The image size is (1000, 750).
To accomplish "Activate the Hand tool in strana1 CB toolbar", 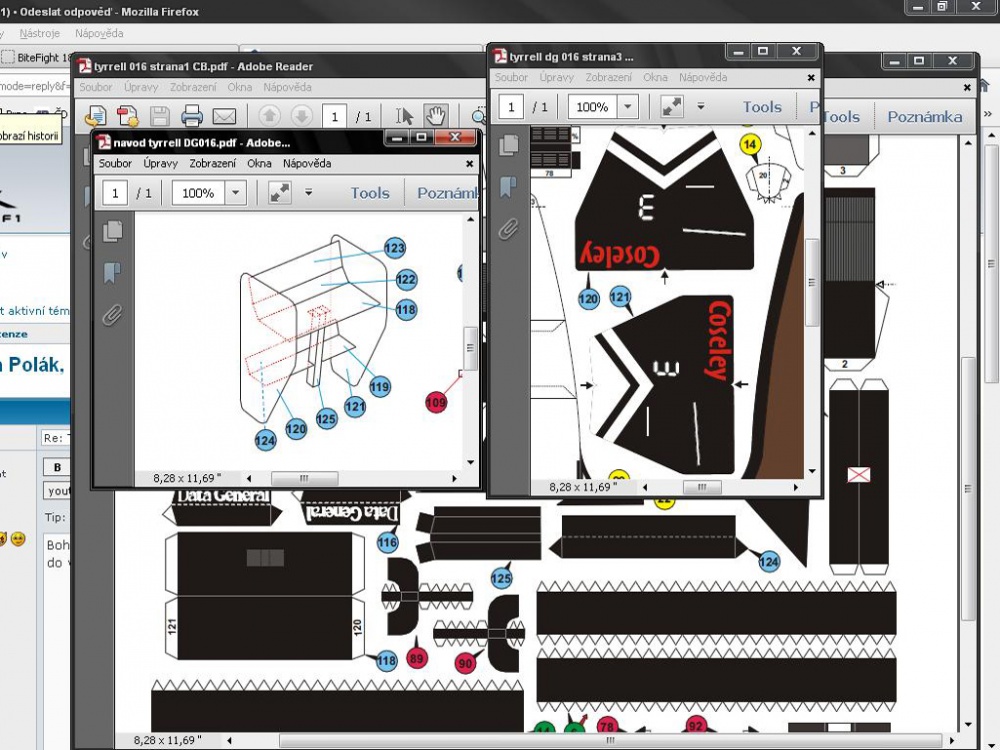I will 436,116.
